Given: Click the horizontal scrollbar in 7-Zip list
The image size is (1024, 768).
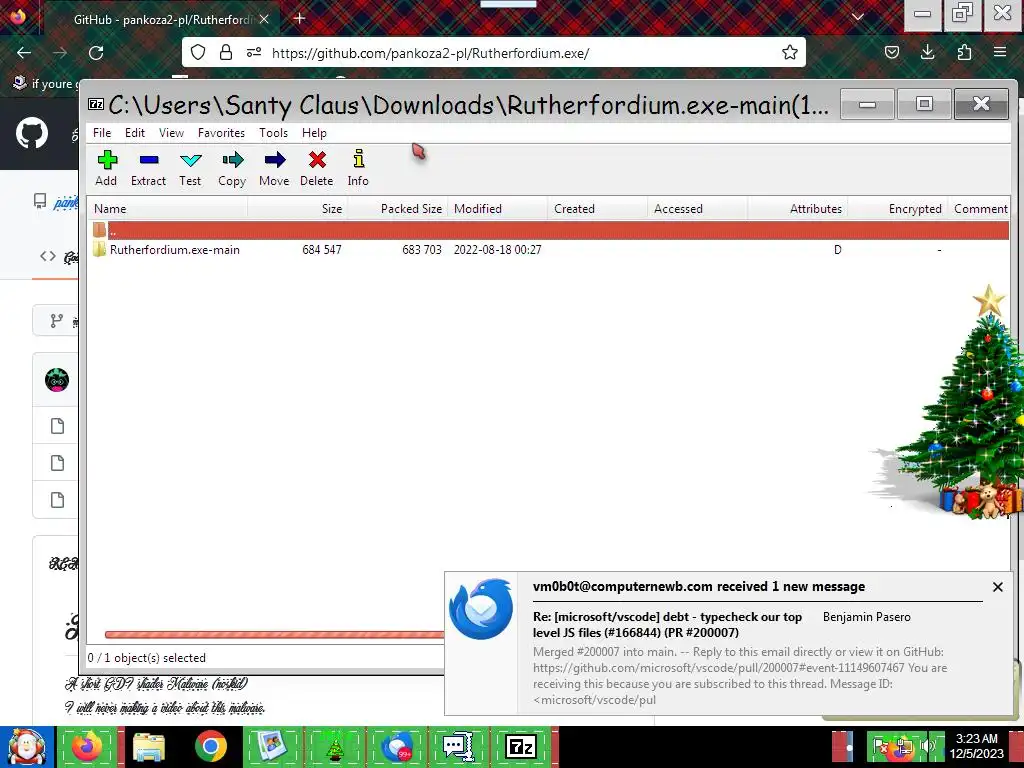Looking at the screenshot, I should 274,634.
